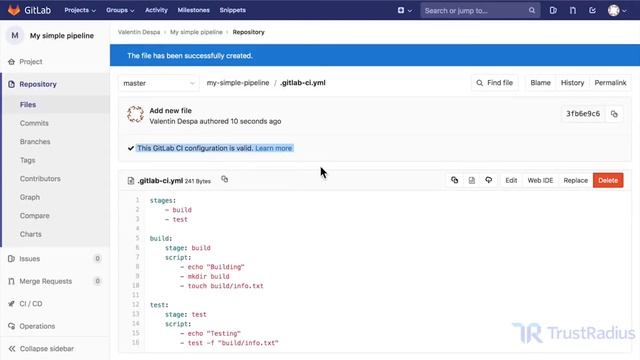The width and height of the screenshot is (640, 360).
Task: Click the Blame button
Action: pyautogui.click(x=540, y=83)
